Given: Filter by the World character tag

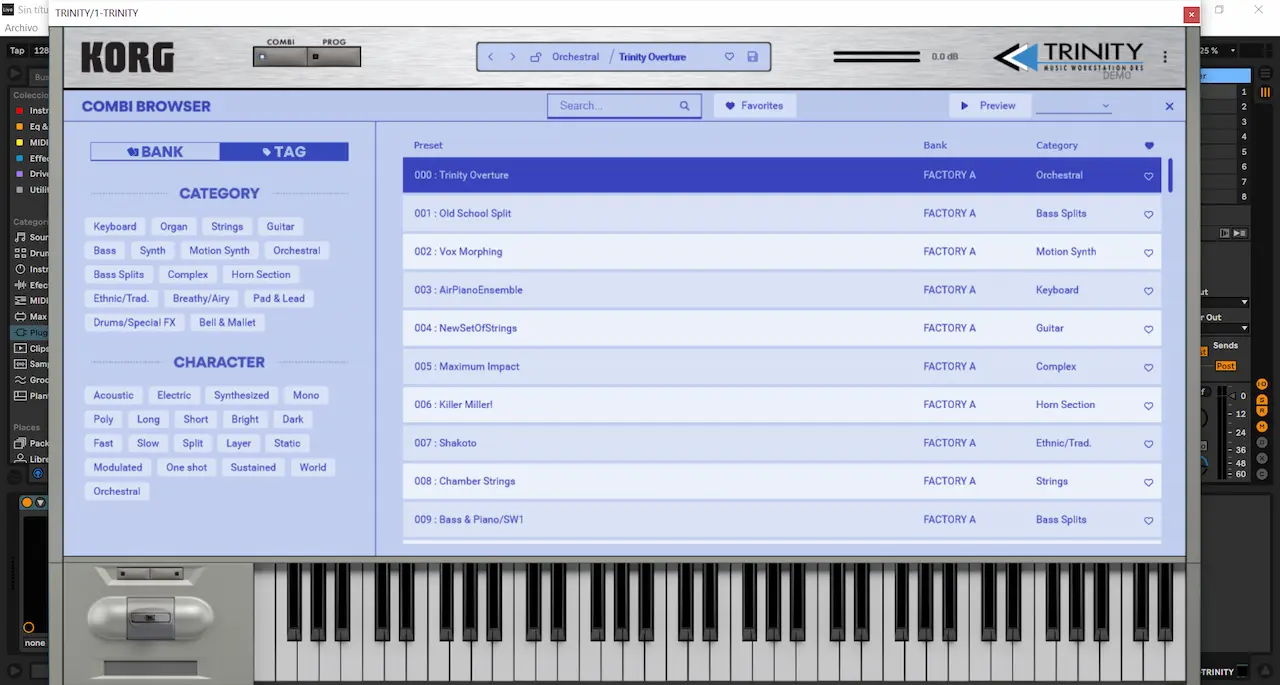Looking at the screenshot, I should click(313, 467).
